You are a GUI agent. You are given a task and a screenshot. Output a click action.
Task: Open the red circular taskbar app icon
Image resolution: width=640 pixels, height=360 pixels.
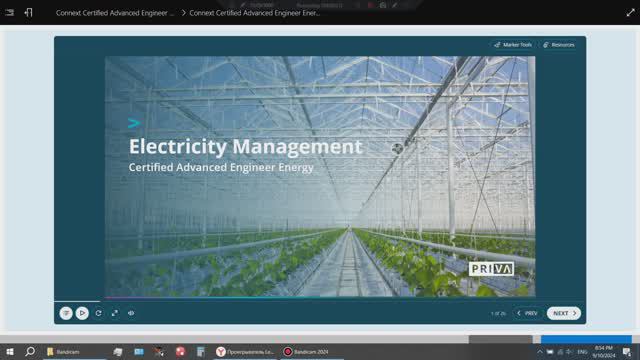pos(180,352)
